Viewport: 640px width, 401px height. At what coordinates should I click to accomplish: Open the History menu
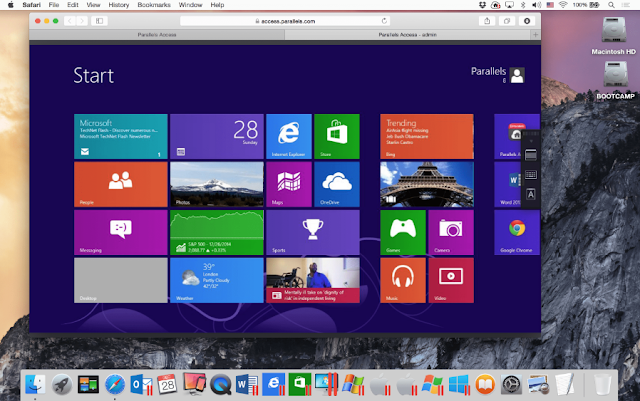[119, 5]
